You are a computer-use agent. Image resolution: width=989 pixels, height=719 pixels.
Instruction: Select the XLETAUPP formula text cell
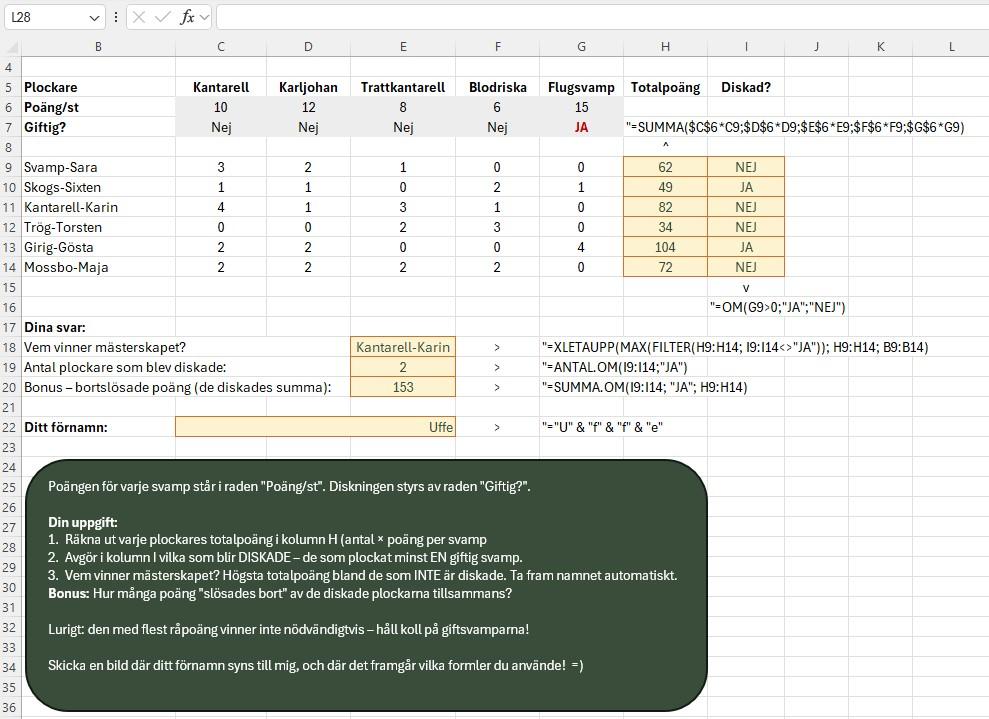point(735,347)
